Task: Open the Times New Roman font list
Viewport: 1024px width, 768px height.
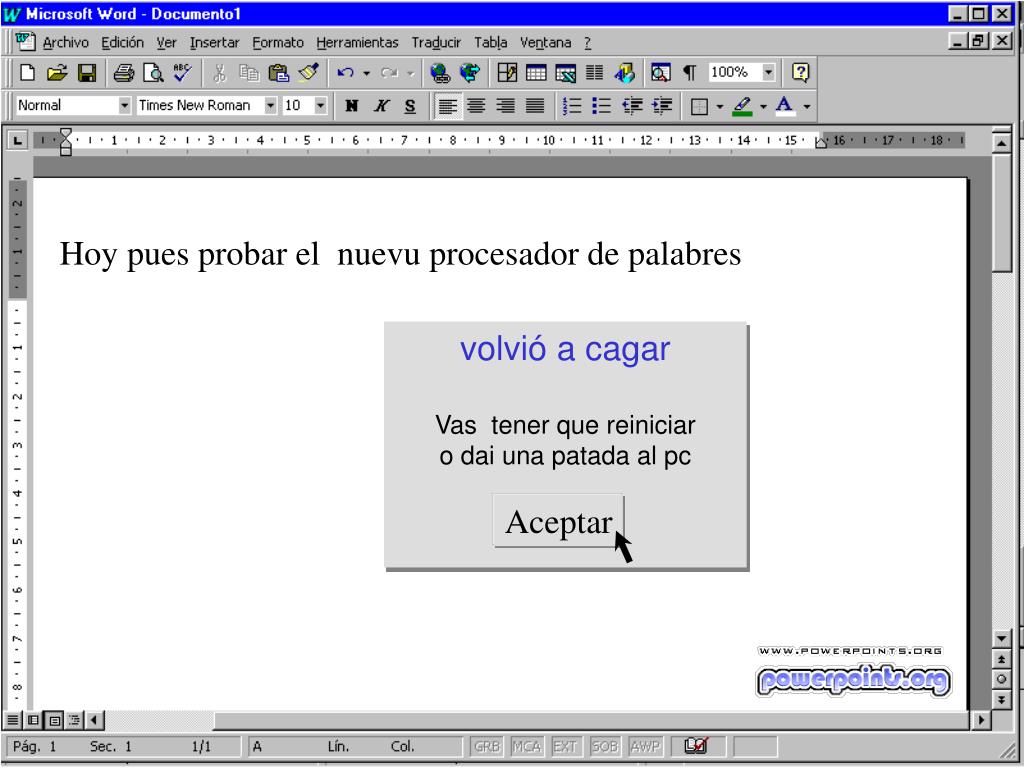Action: click(x=270, y=106)
